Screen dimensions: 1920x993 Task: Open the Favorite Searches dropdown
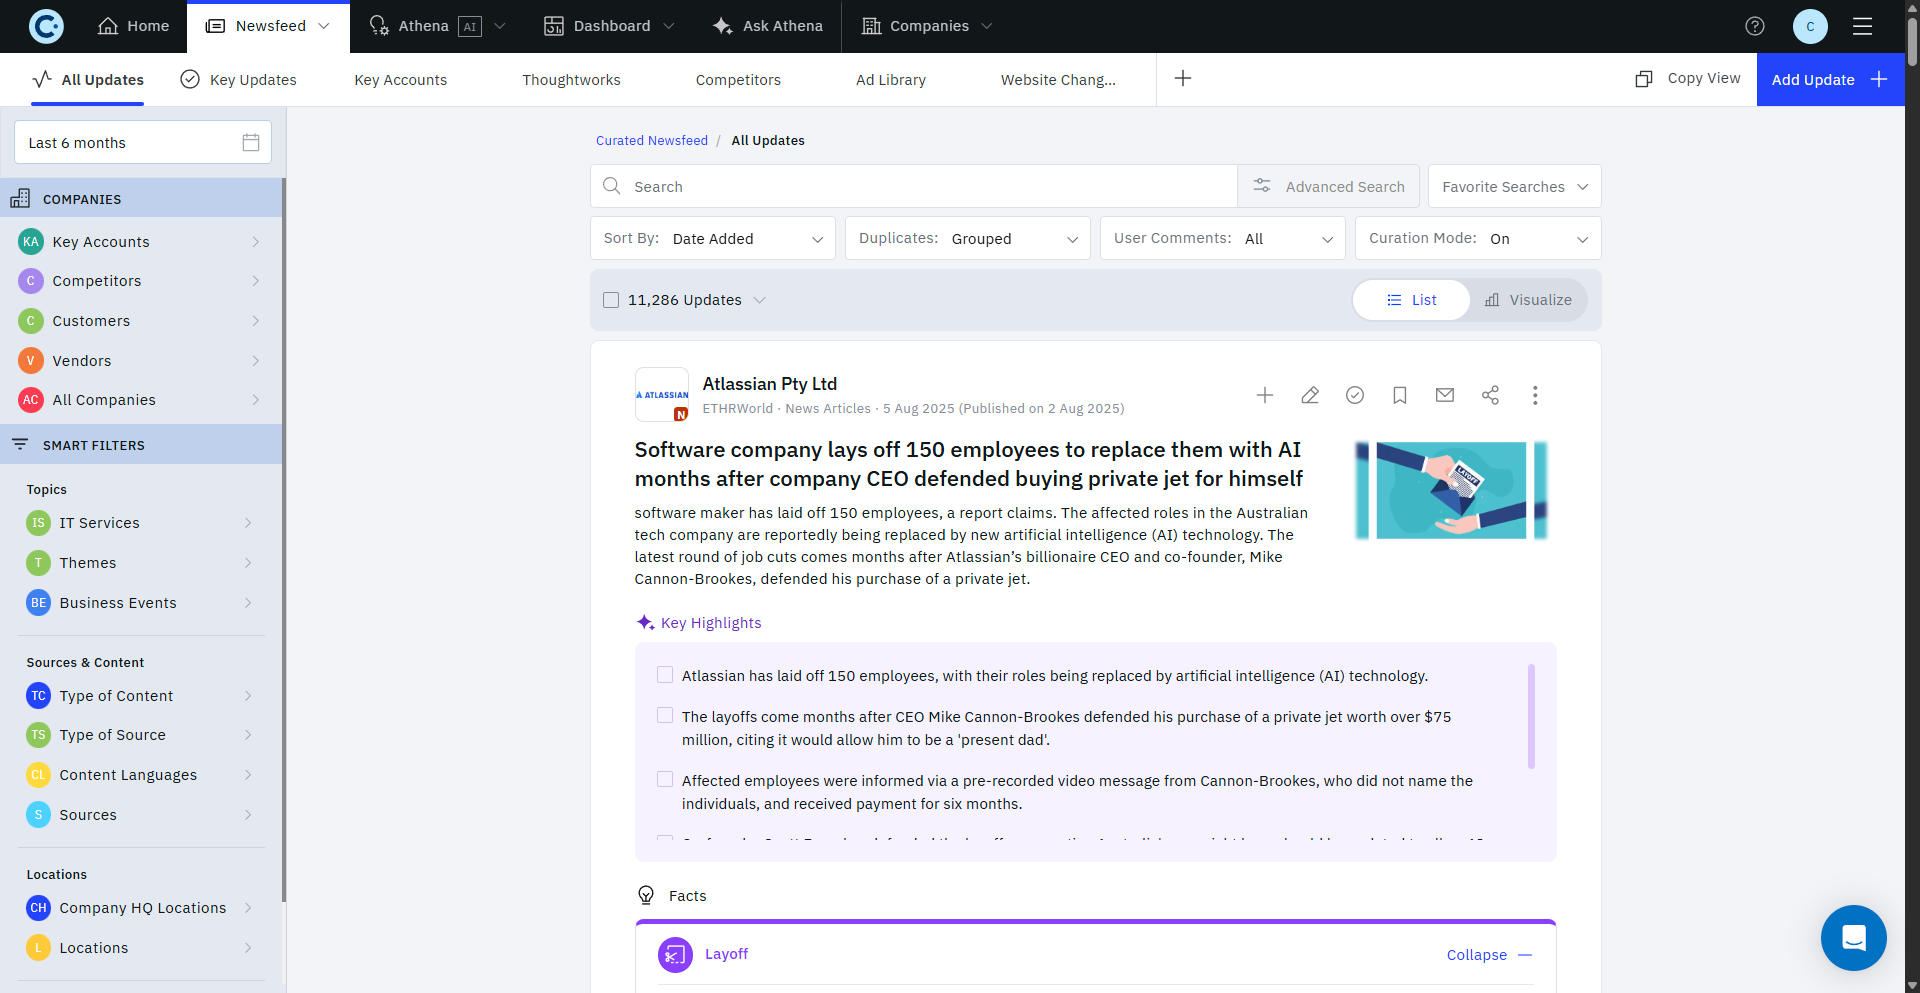point(1514,187)
